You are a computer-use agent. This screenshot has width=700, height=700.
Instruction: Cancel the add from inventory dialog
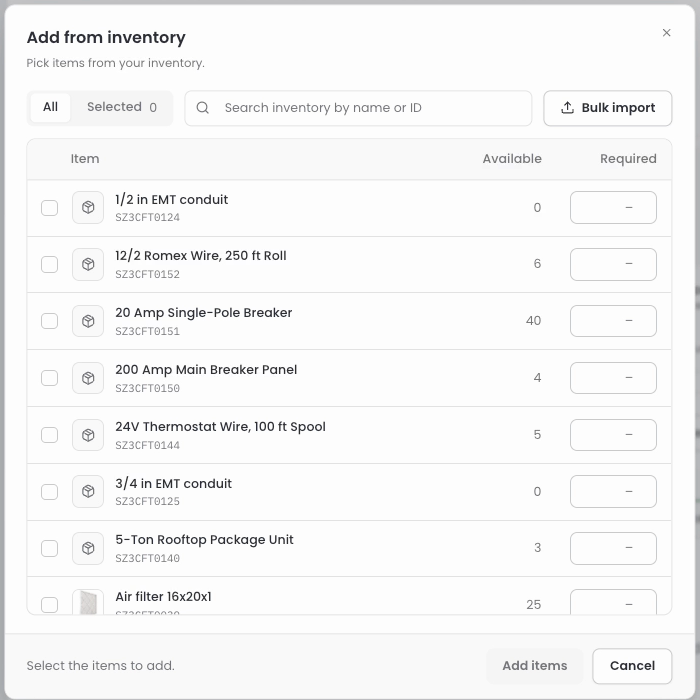tap(632, 666)
